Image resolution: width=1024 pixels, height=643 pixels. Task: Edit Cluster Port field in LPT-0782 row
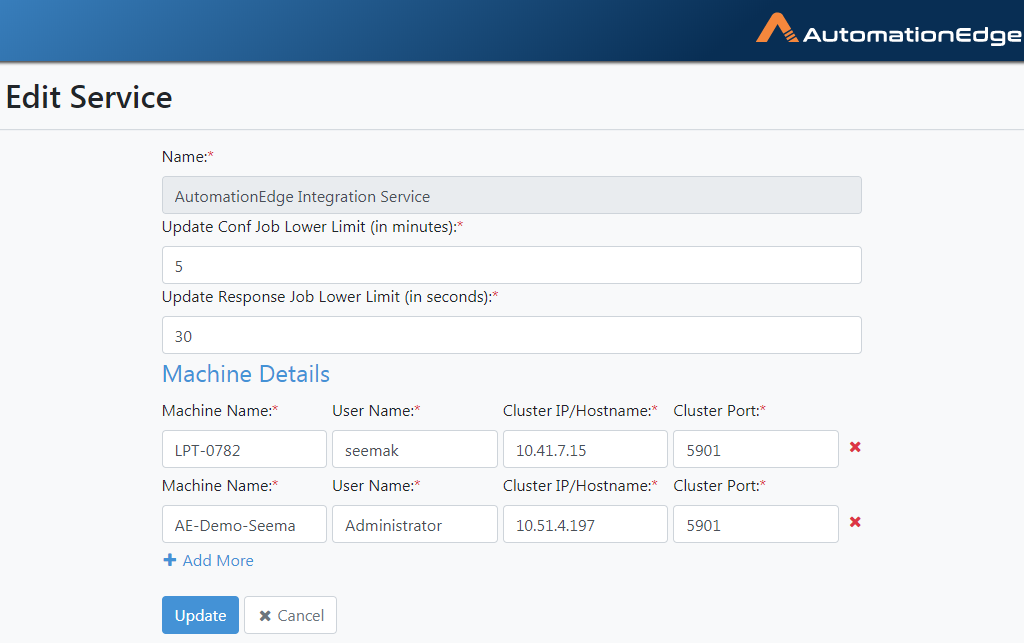click(x=756, y=449)
